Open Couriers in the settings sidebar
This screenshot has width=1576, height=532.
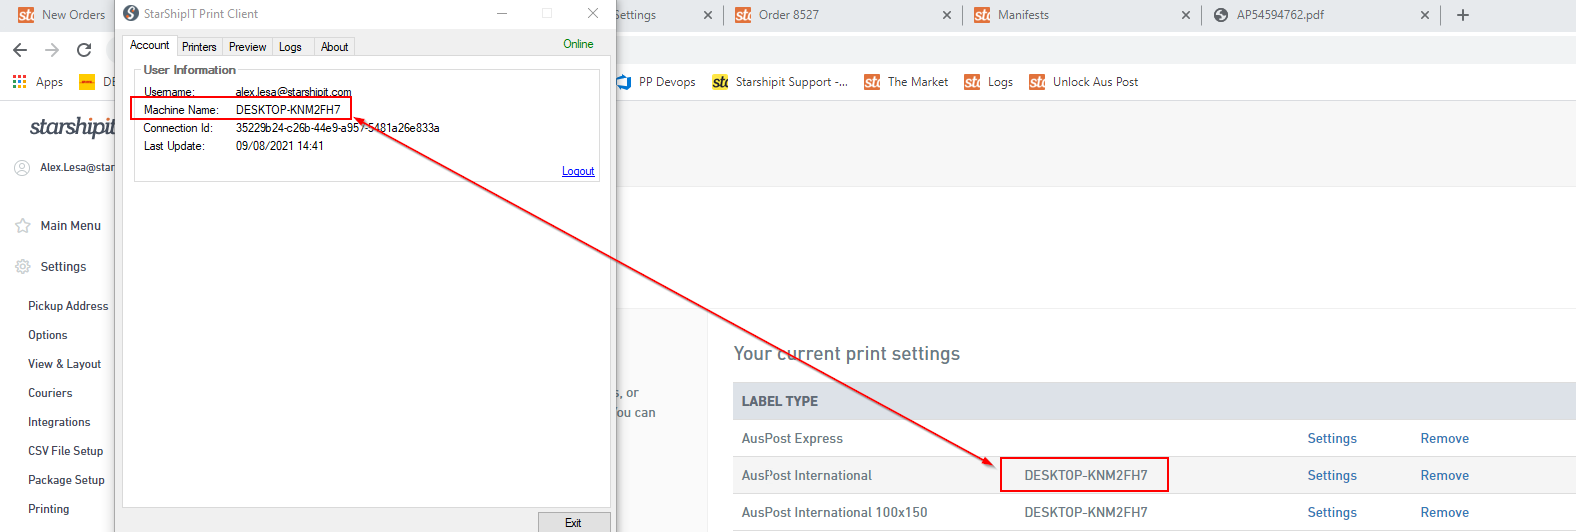(x=50, y=393)
